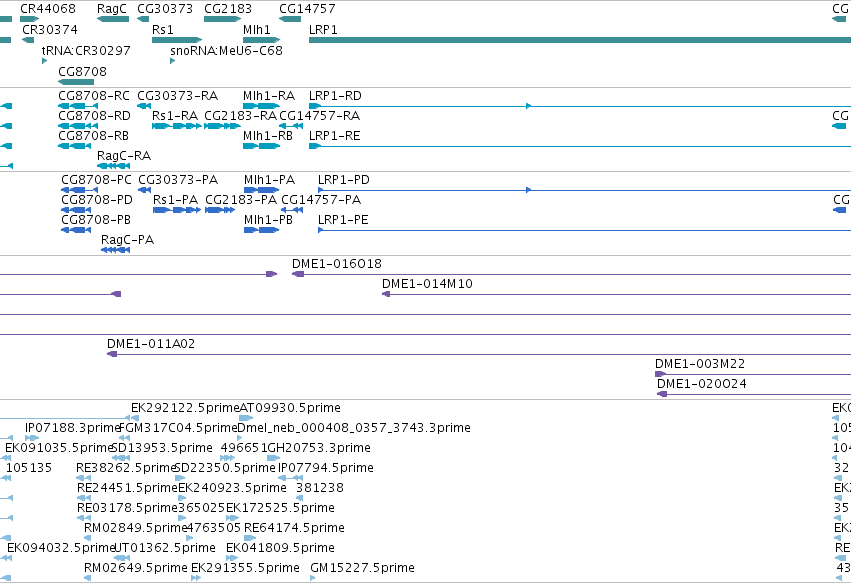Click the RagC-PA protein glyph
This screenshot has width=851, height=583.
coord(116,250)
